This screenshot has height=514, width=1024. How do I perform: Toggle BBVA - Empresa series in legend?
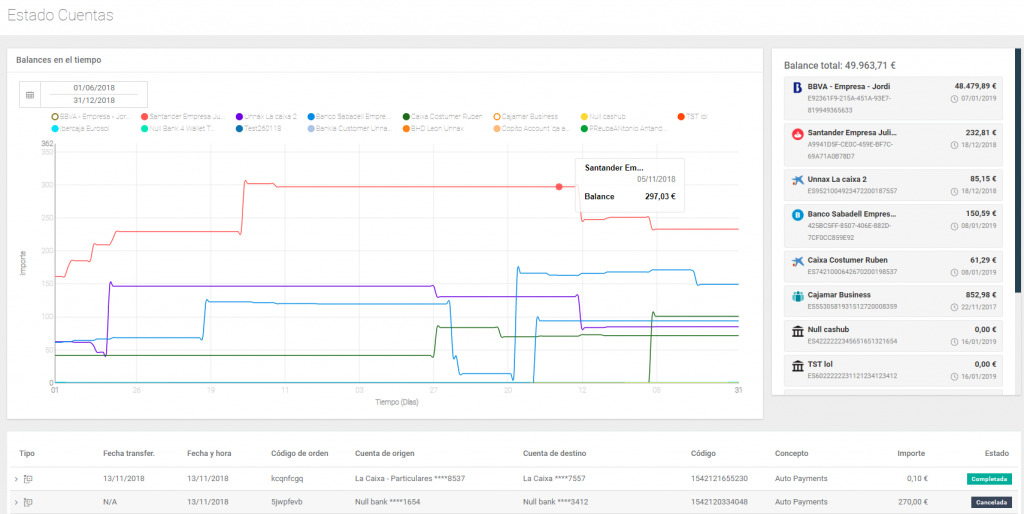click(x=90, y=116)
